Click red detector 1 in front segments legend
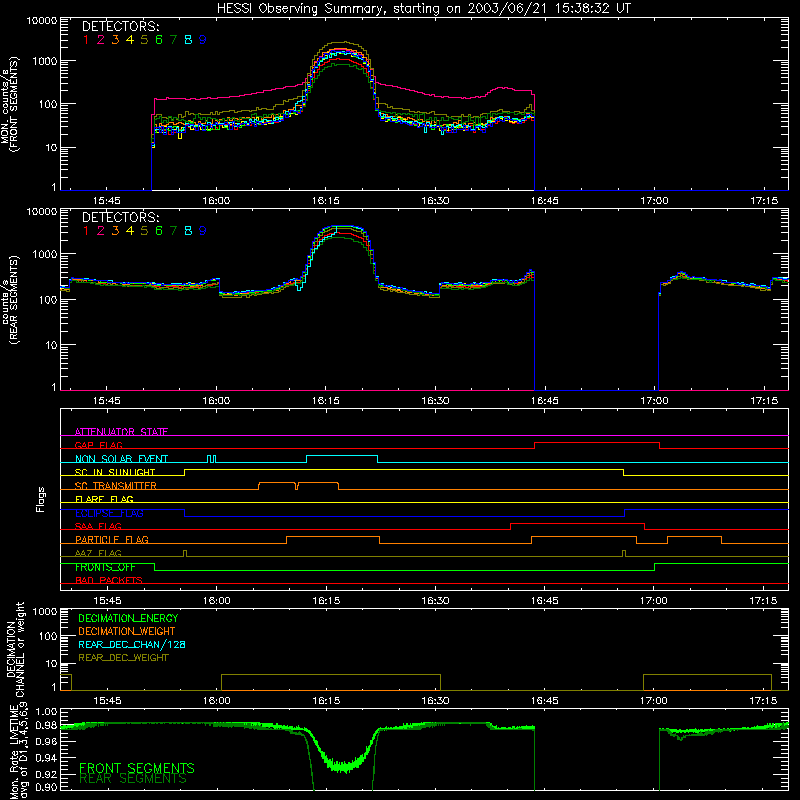Screen dimensions: 800x800 point(86,40)
